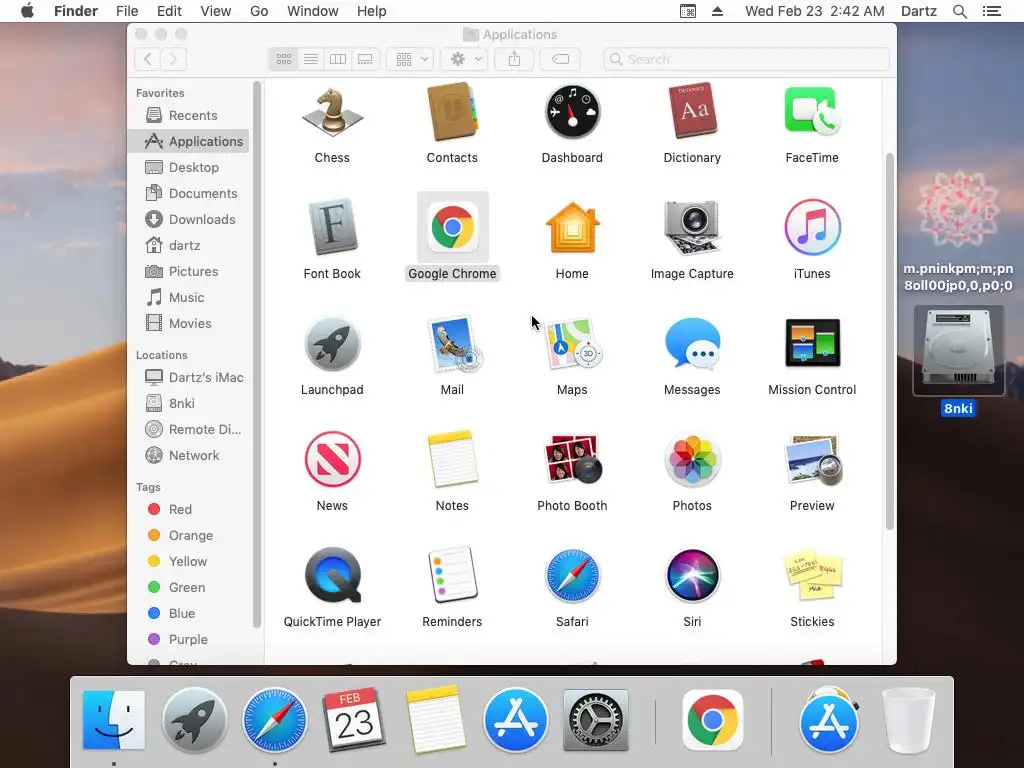This screenshot has width=1024, height=768.
Task: Switch to column view
Action: pyautogui.click(x=338, y=59)
